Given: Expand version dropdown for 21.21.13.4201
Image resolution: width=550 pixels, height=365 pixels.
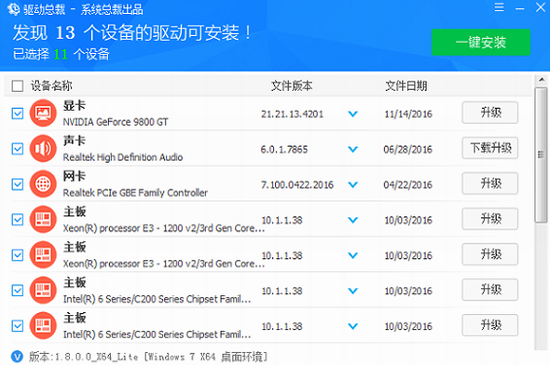Looking at the screenshot, I should (x=353, y=114).
